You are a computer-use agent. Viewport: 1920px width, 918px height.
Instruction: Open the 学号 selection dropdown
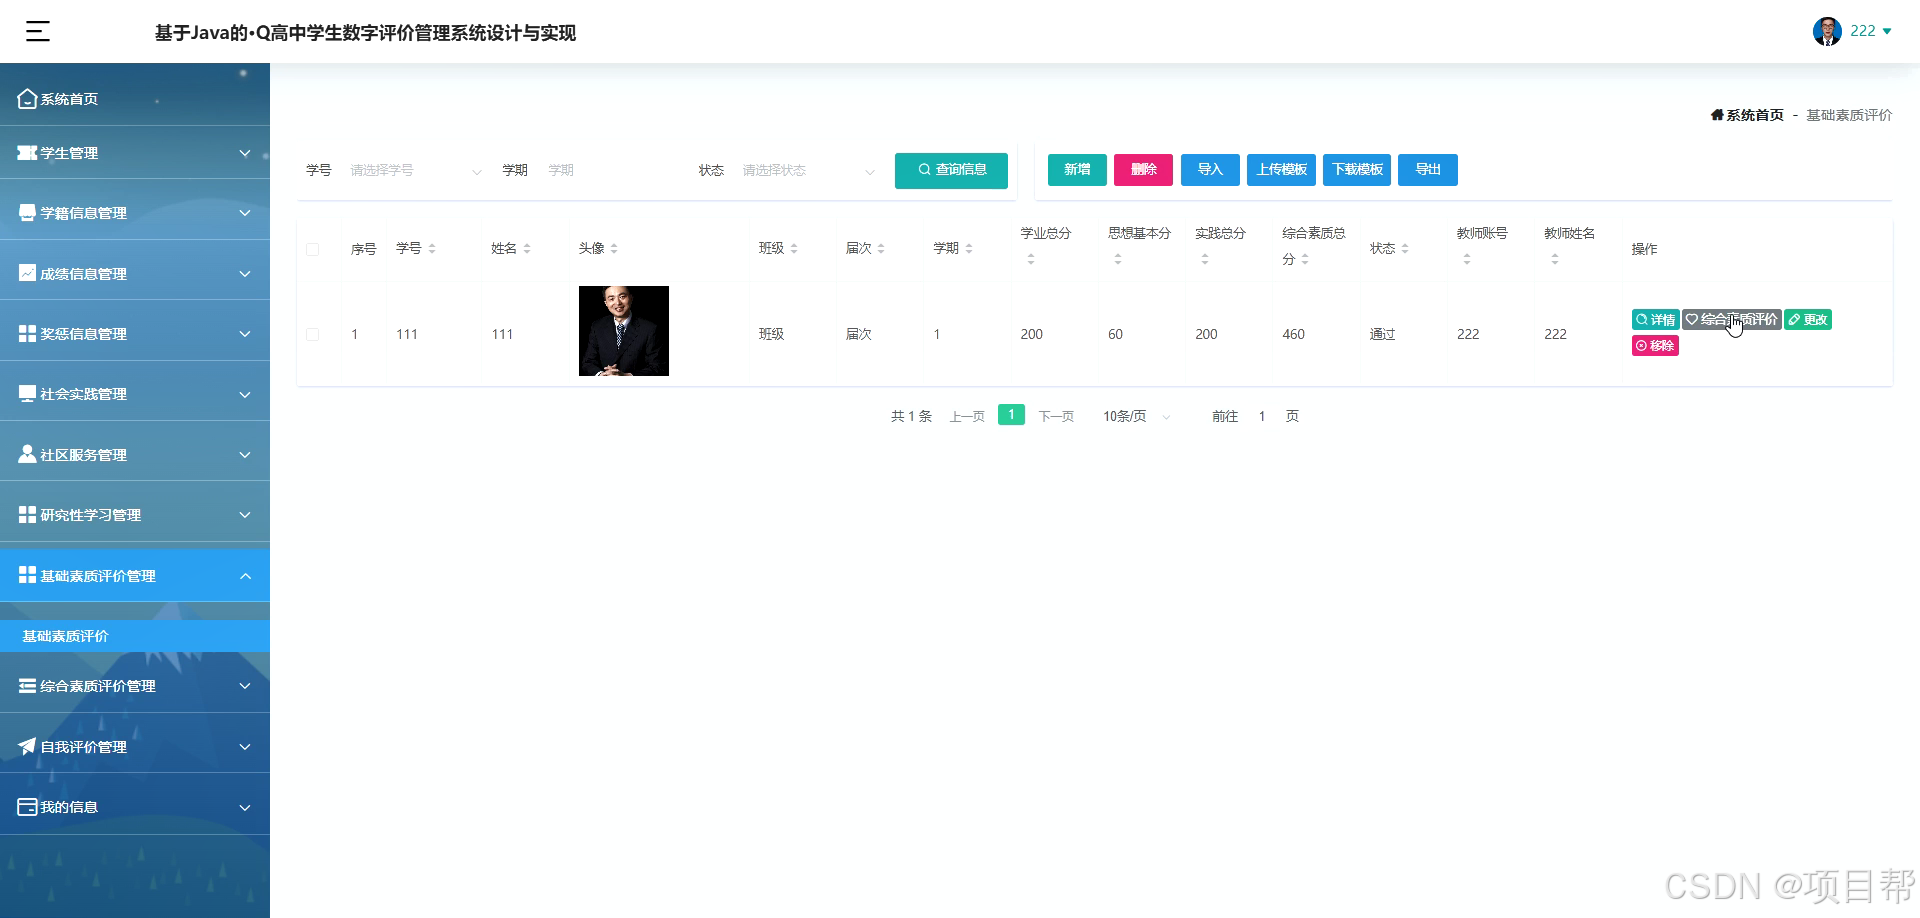(415, 171)
